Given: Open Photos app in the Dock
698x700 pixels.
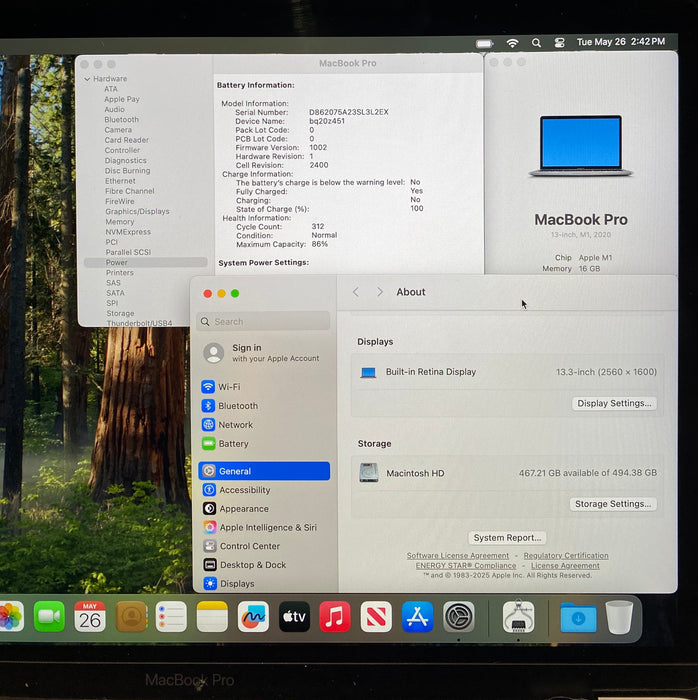Looking at the screenshot, I should (x=11, y=617).
